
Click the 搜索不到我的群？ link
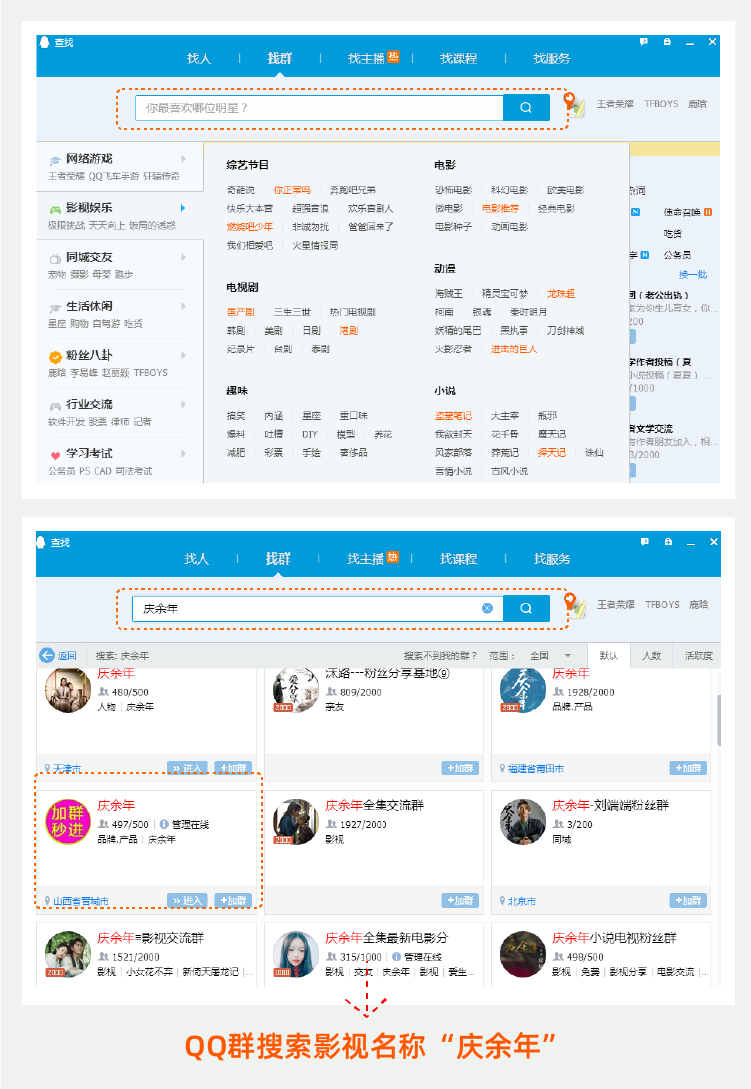440,656
